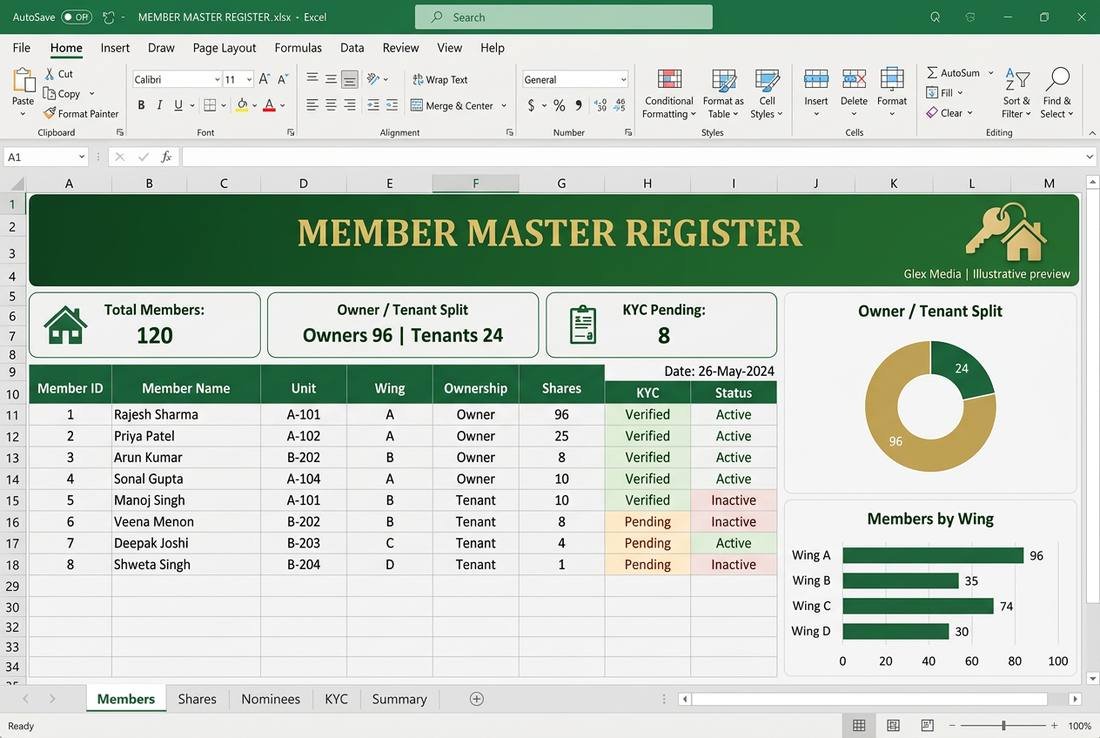Apply Comma Style format

tap(579, 105)
